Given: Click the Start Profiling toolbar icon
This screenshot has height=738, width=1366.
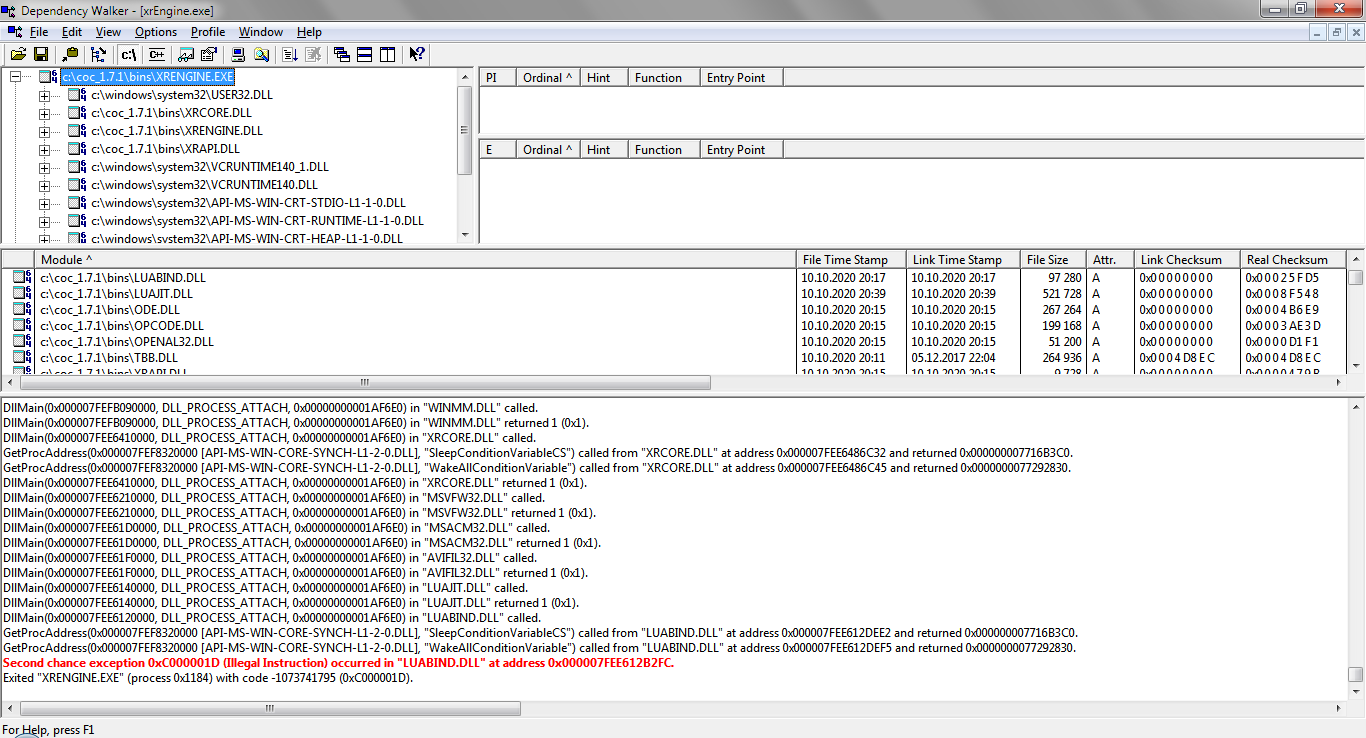Looking at the screenshot, I should click(290, 54).
